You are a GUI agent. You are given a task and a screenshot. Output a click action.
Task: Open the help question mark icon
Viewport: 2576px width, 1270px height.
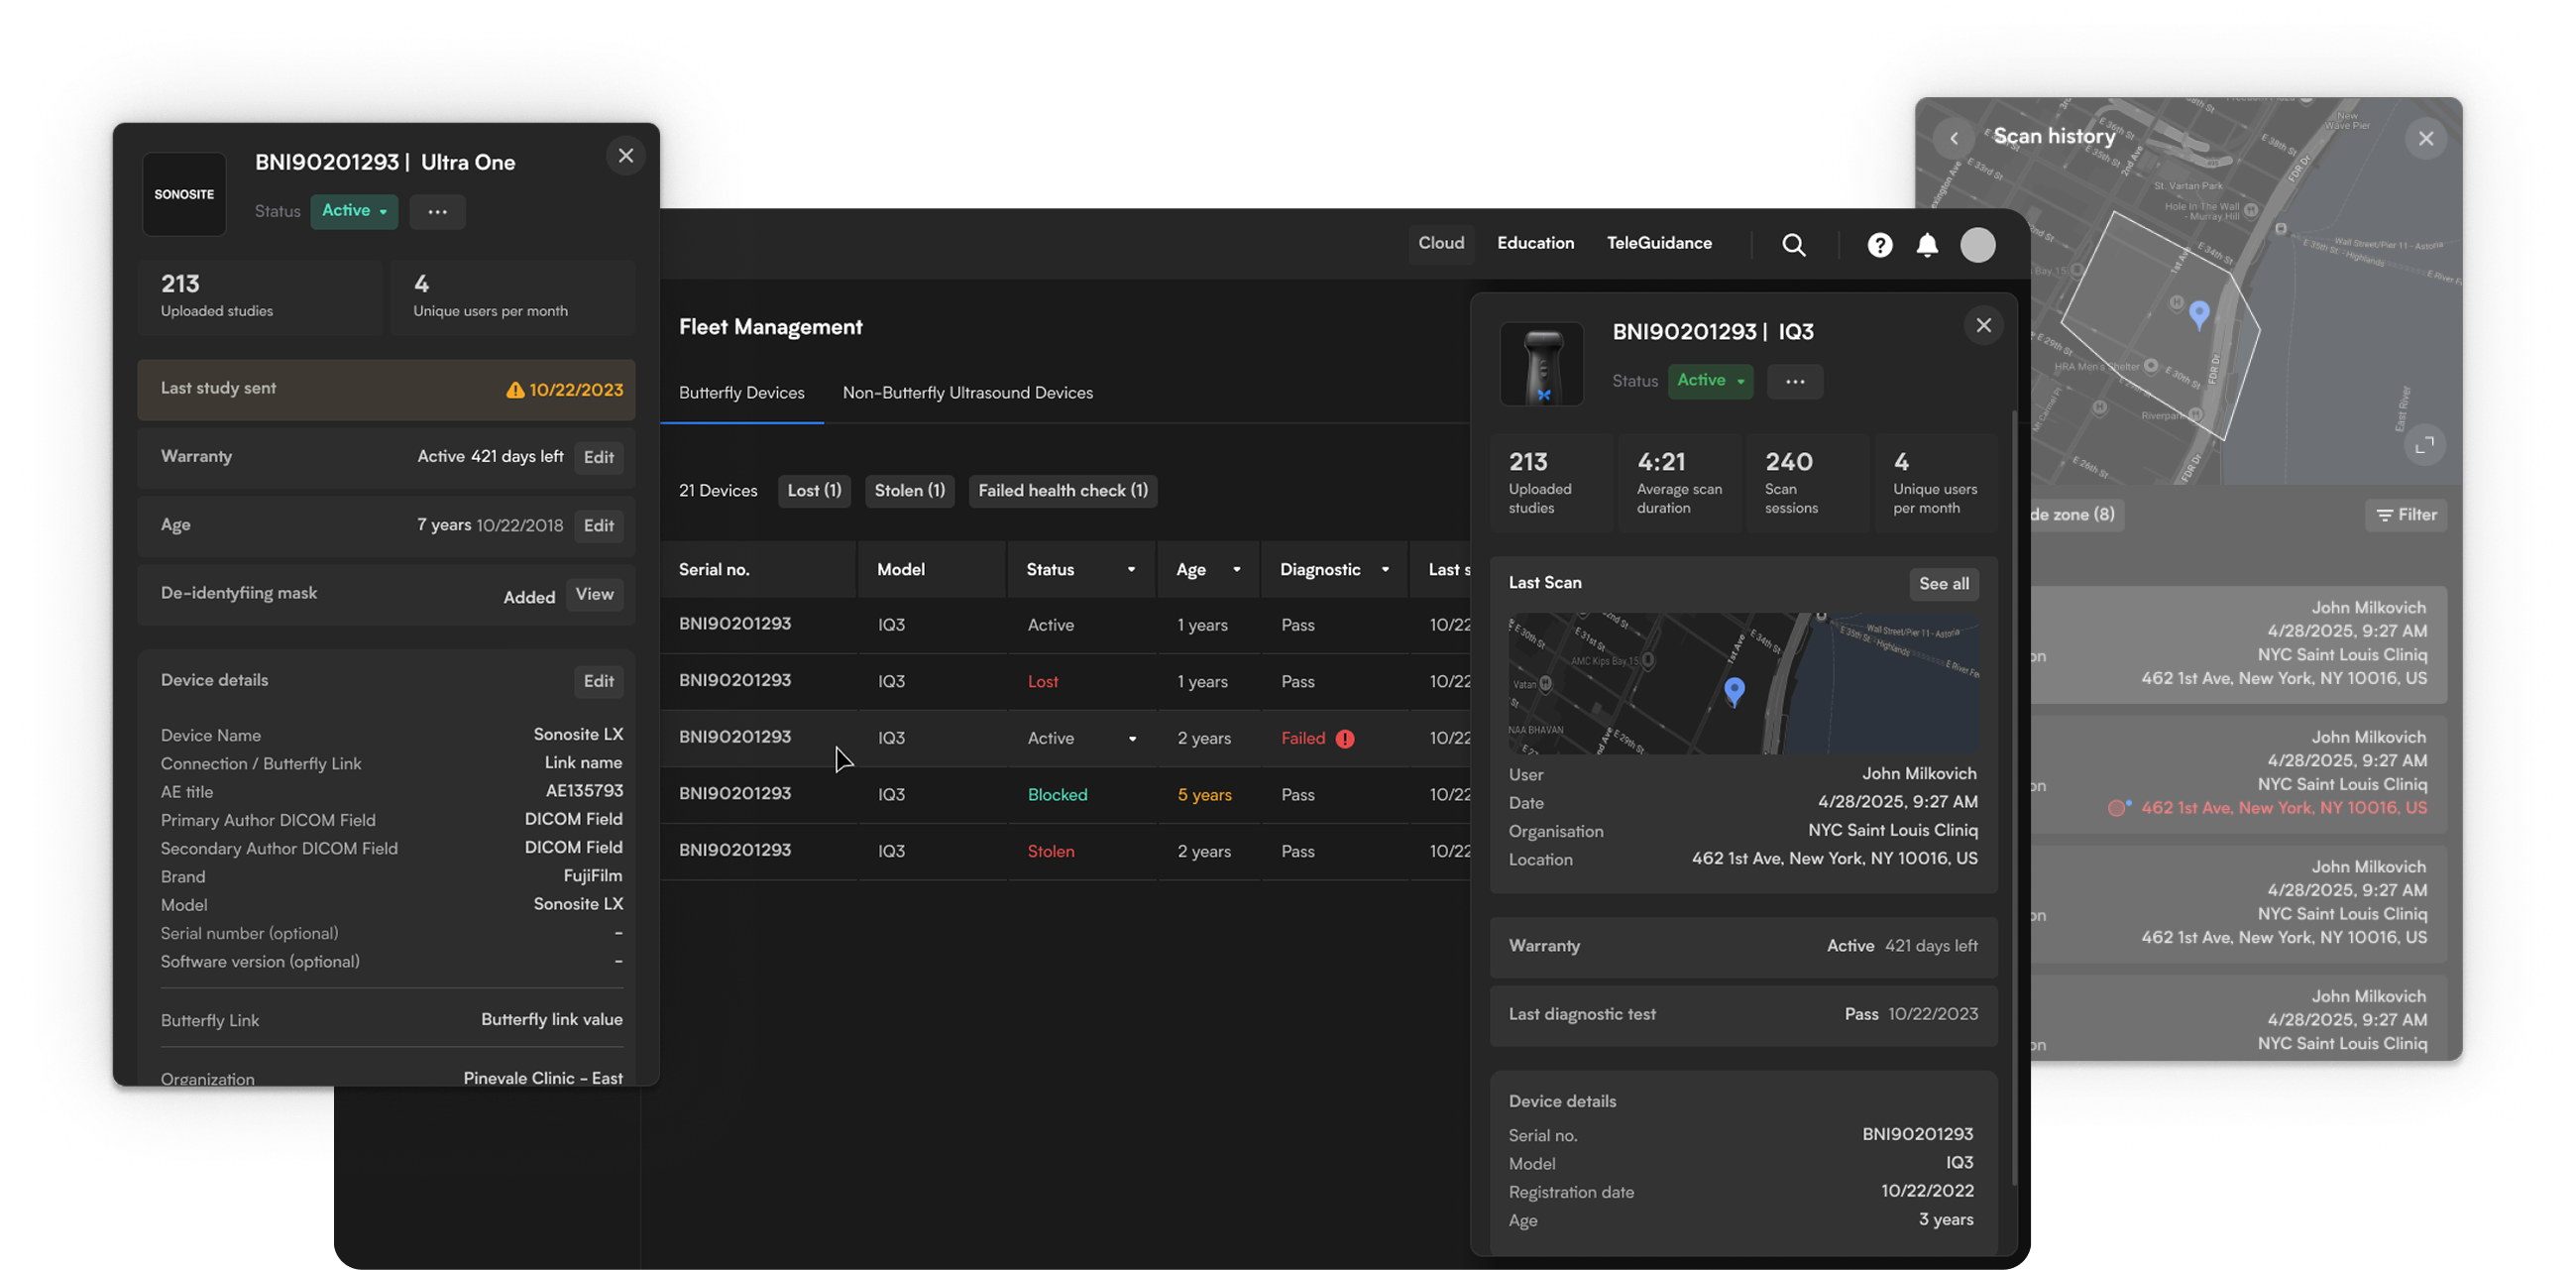tap(1880, 245)
